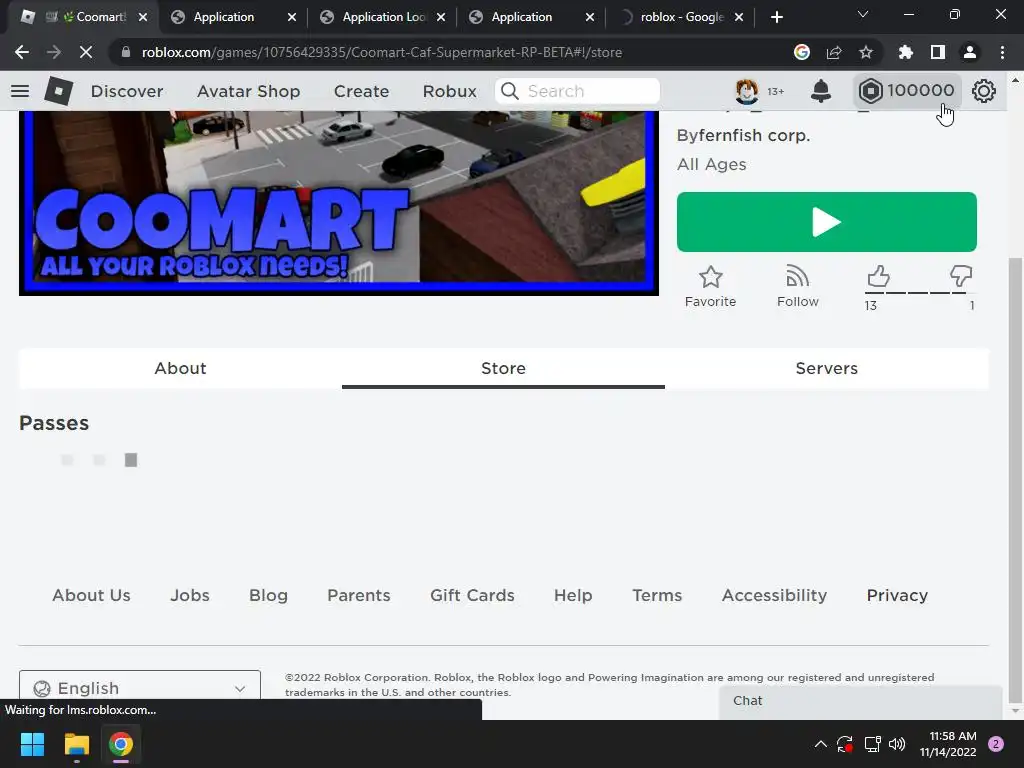
Task: Dislike the game with thumbs down
Action: point(961,276)
